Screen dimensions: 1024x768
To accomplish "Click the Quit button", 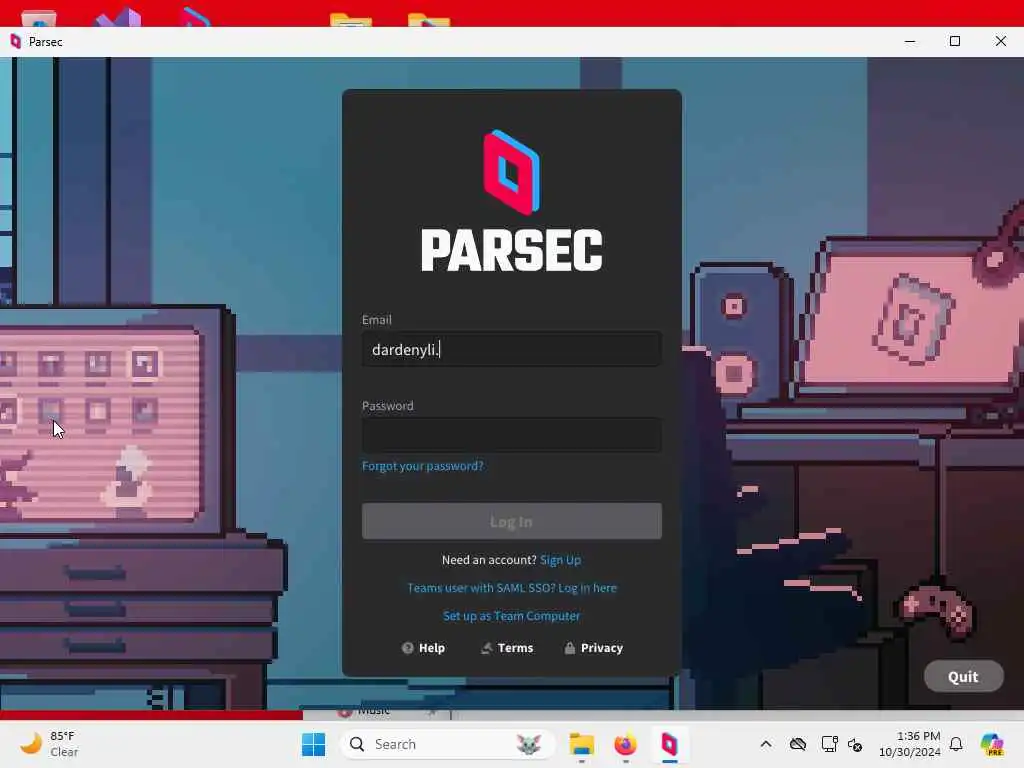I will pos(963,677).
